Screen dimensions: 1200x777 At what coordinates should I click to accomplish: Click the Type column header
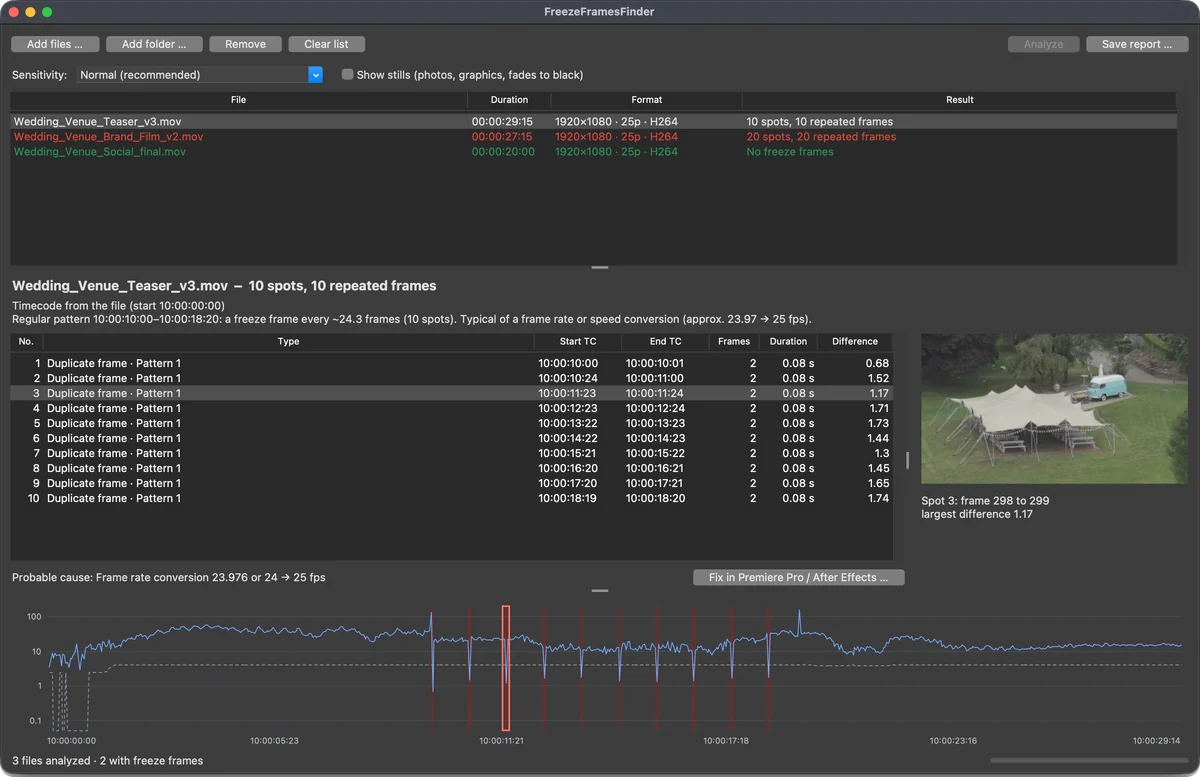point(288,342)
